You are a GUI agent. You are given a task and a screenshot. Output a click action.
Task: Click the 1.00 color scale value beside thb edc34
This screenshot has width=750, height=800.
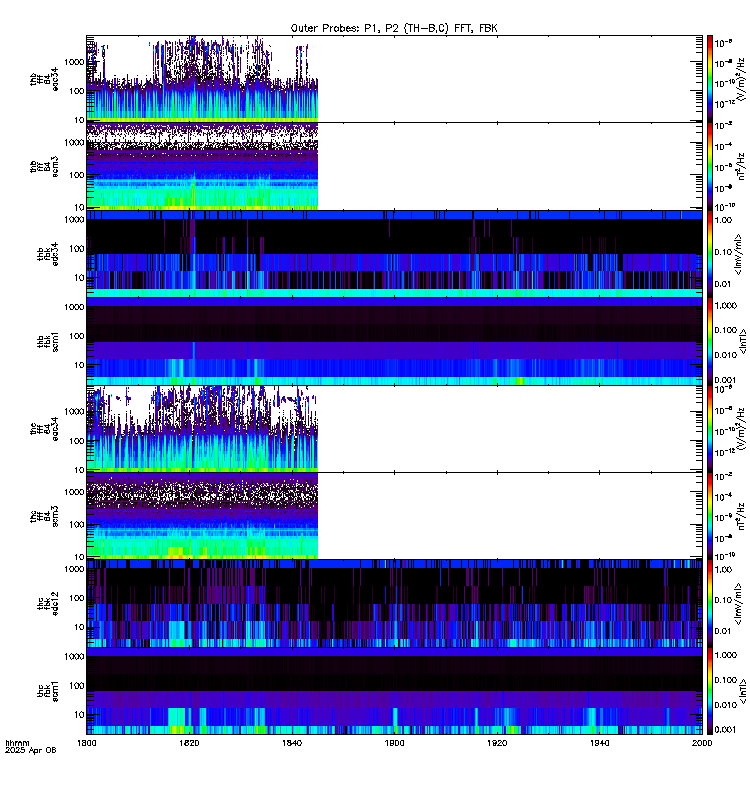[723, 220]
